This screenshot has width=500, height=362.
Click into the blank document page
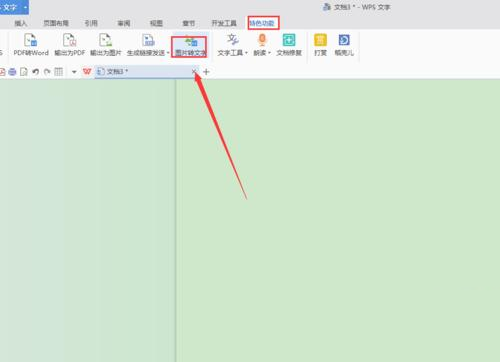pos(338,220)
